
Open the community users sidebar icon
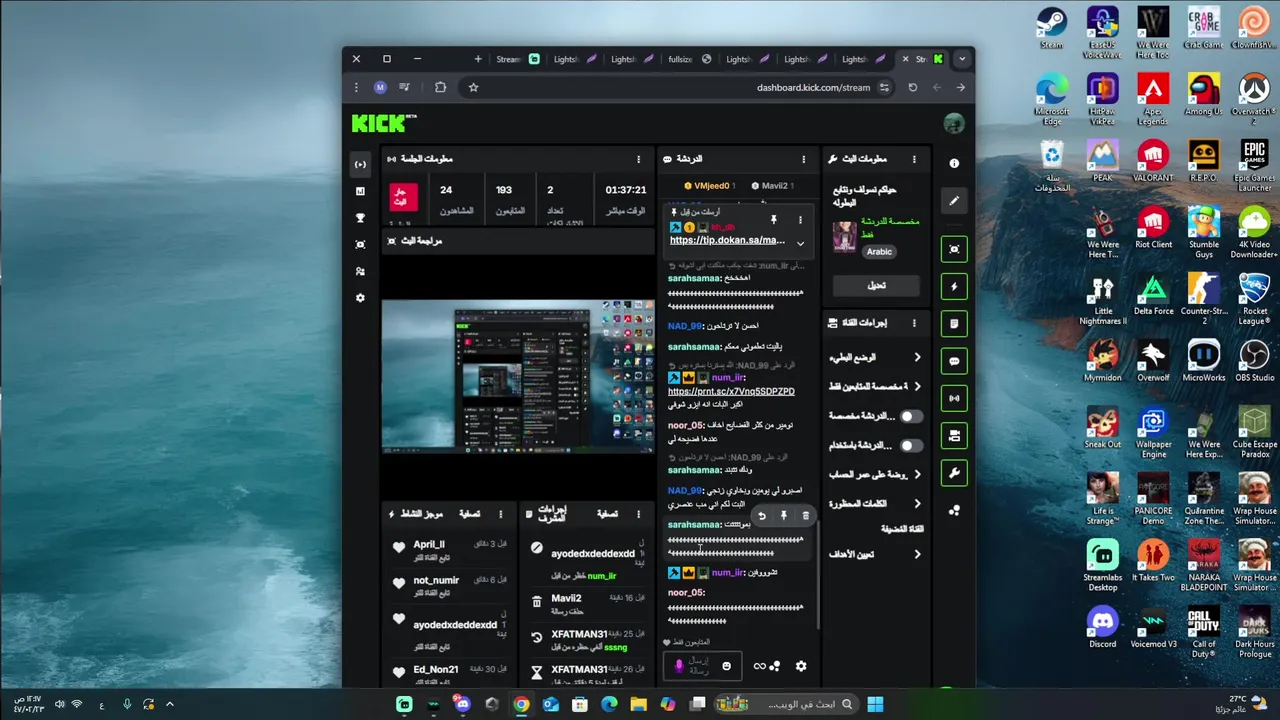coord(361,271)
